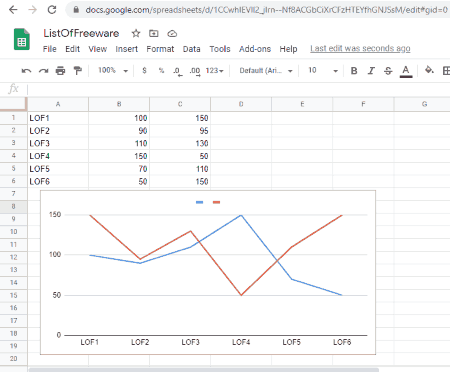This screenshot has height=372, width=450.
Task: Click the ListOfFreeware document title
Action: [x=81, y=33]
